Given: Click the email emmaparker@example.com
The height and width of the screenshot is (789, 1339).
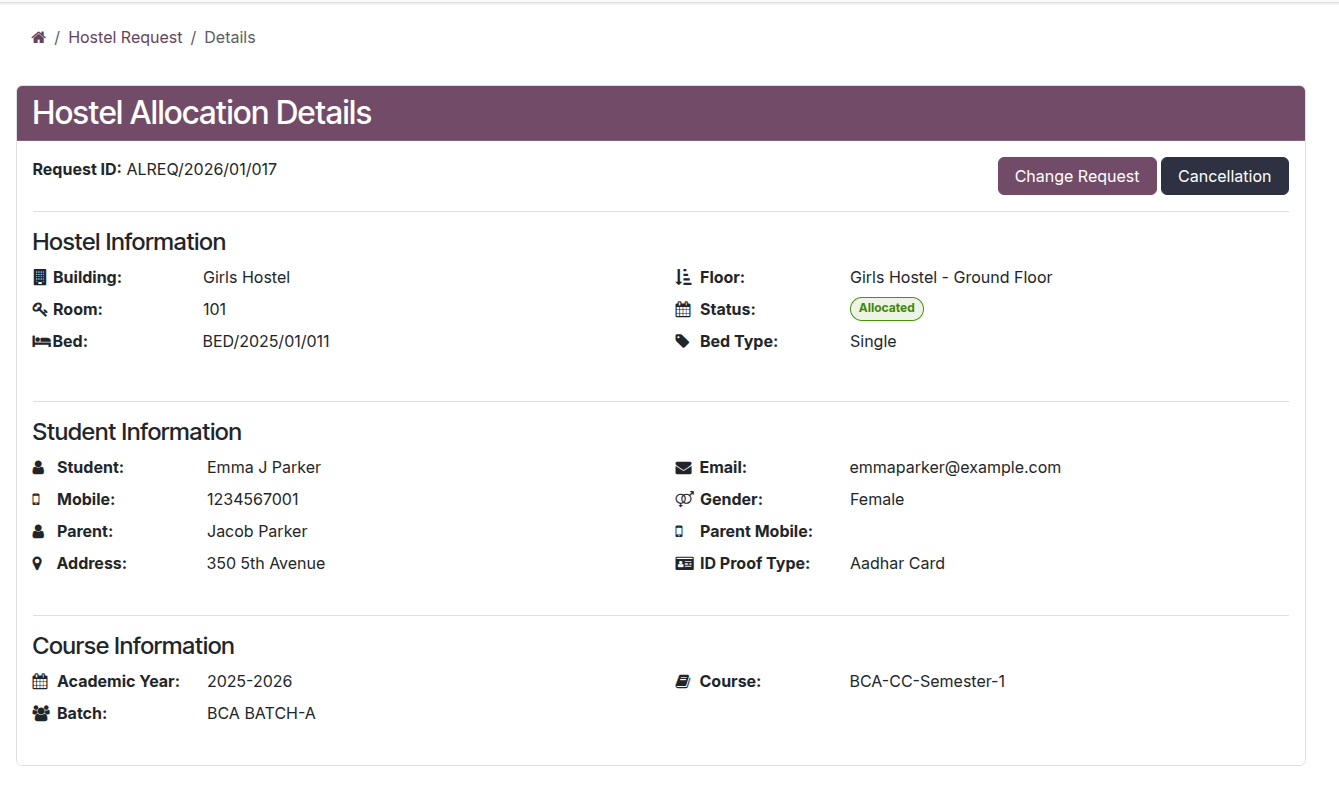Looking at the screenshot, I should pos(955,468).
